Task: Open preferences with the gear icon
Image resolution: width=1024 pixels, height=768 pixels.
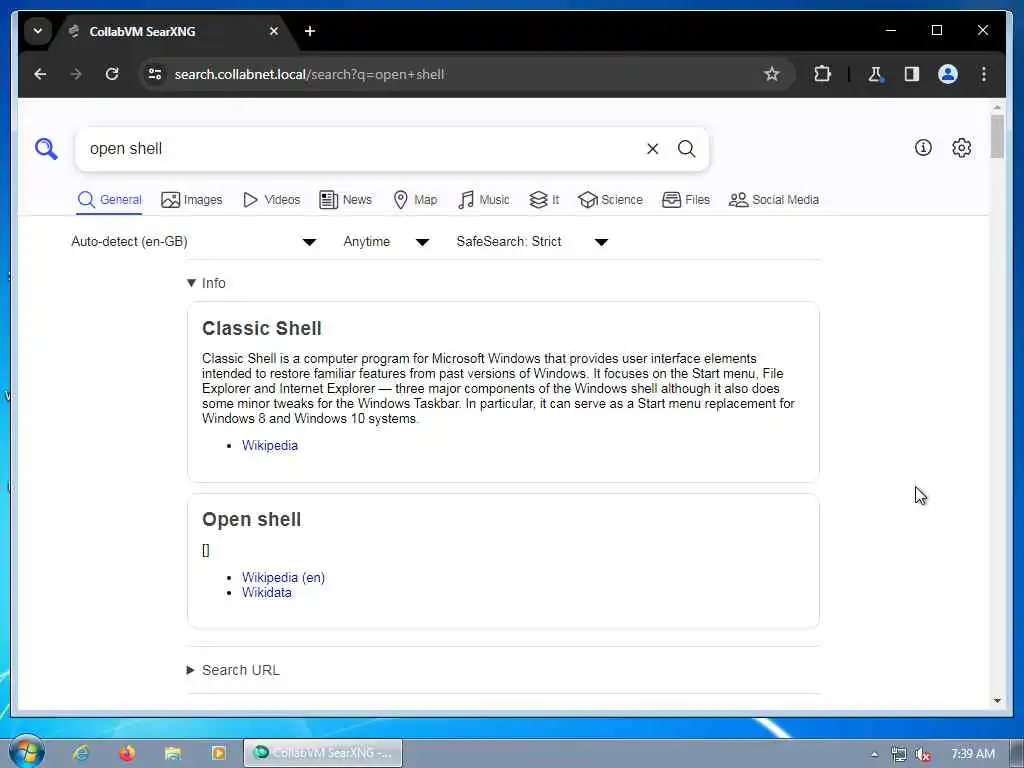Action: point(961,148)
